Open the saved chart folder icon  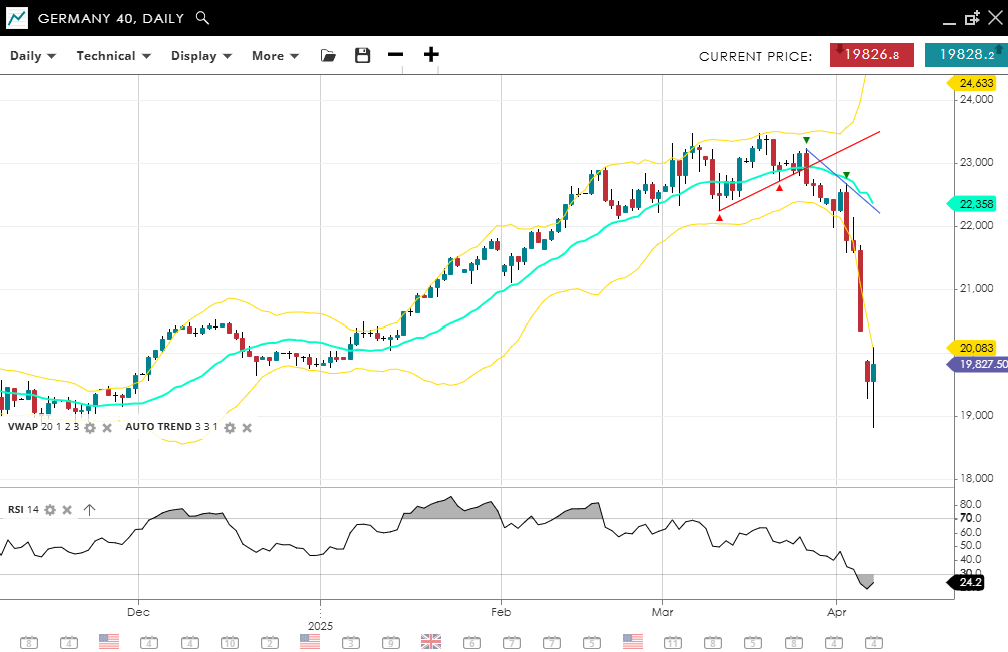328,56
